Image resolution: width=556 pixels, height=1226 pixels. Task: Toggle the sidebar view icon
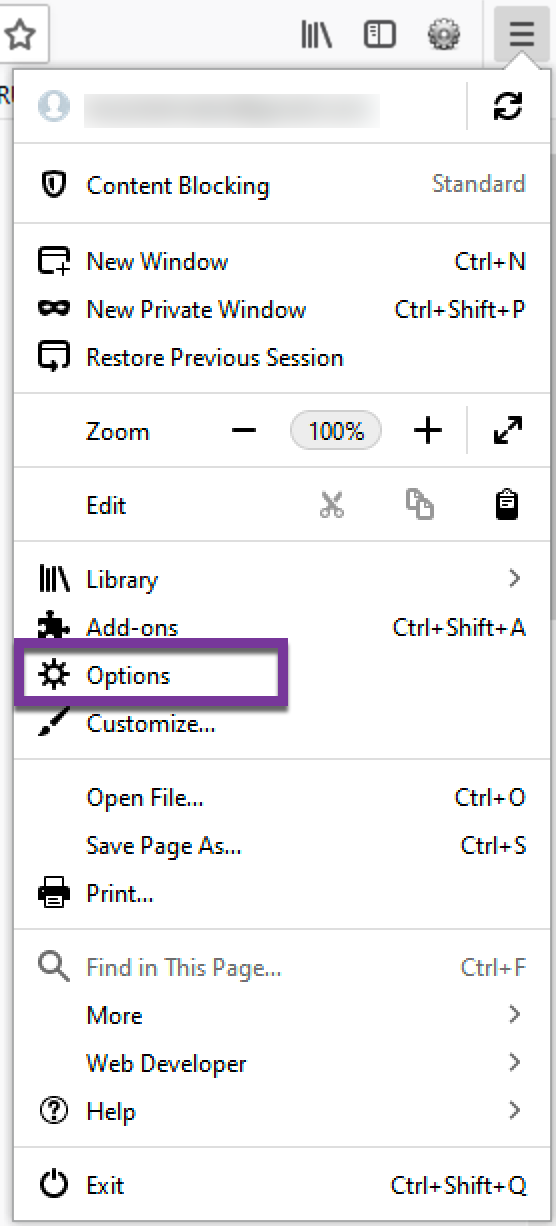coord(380,36)
